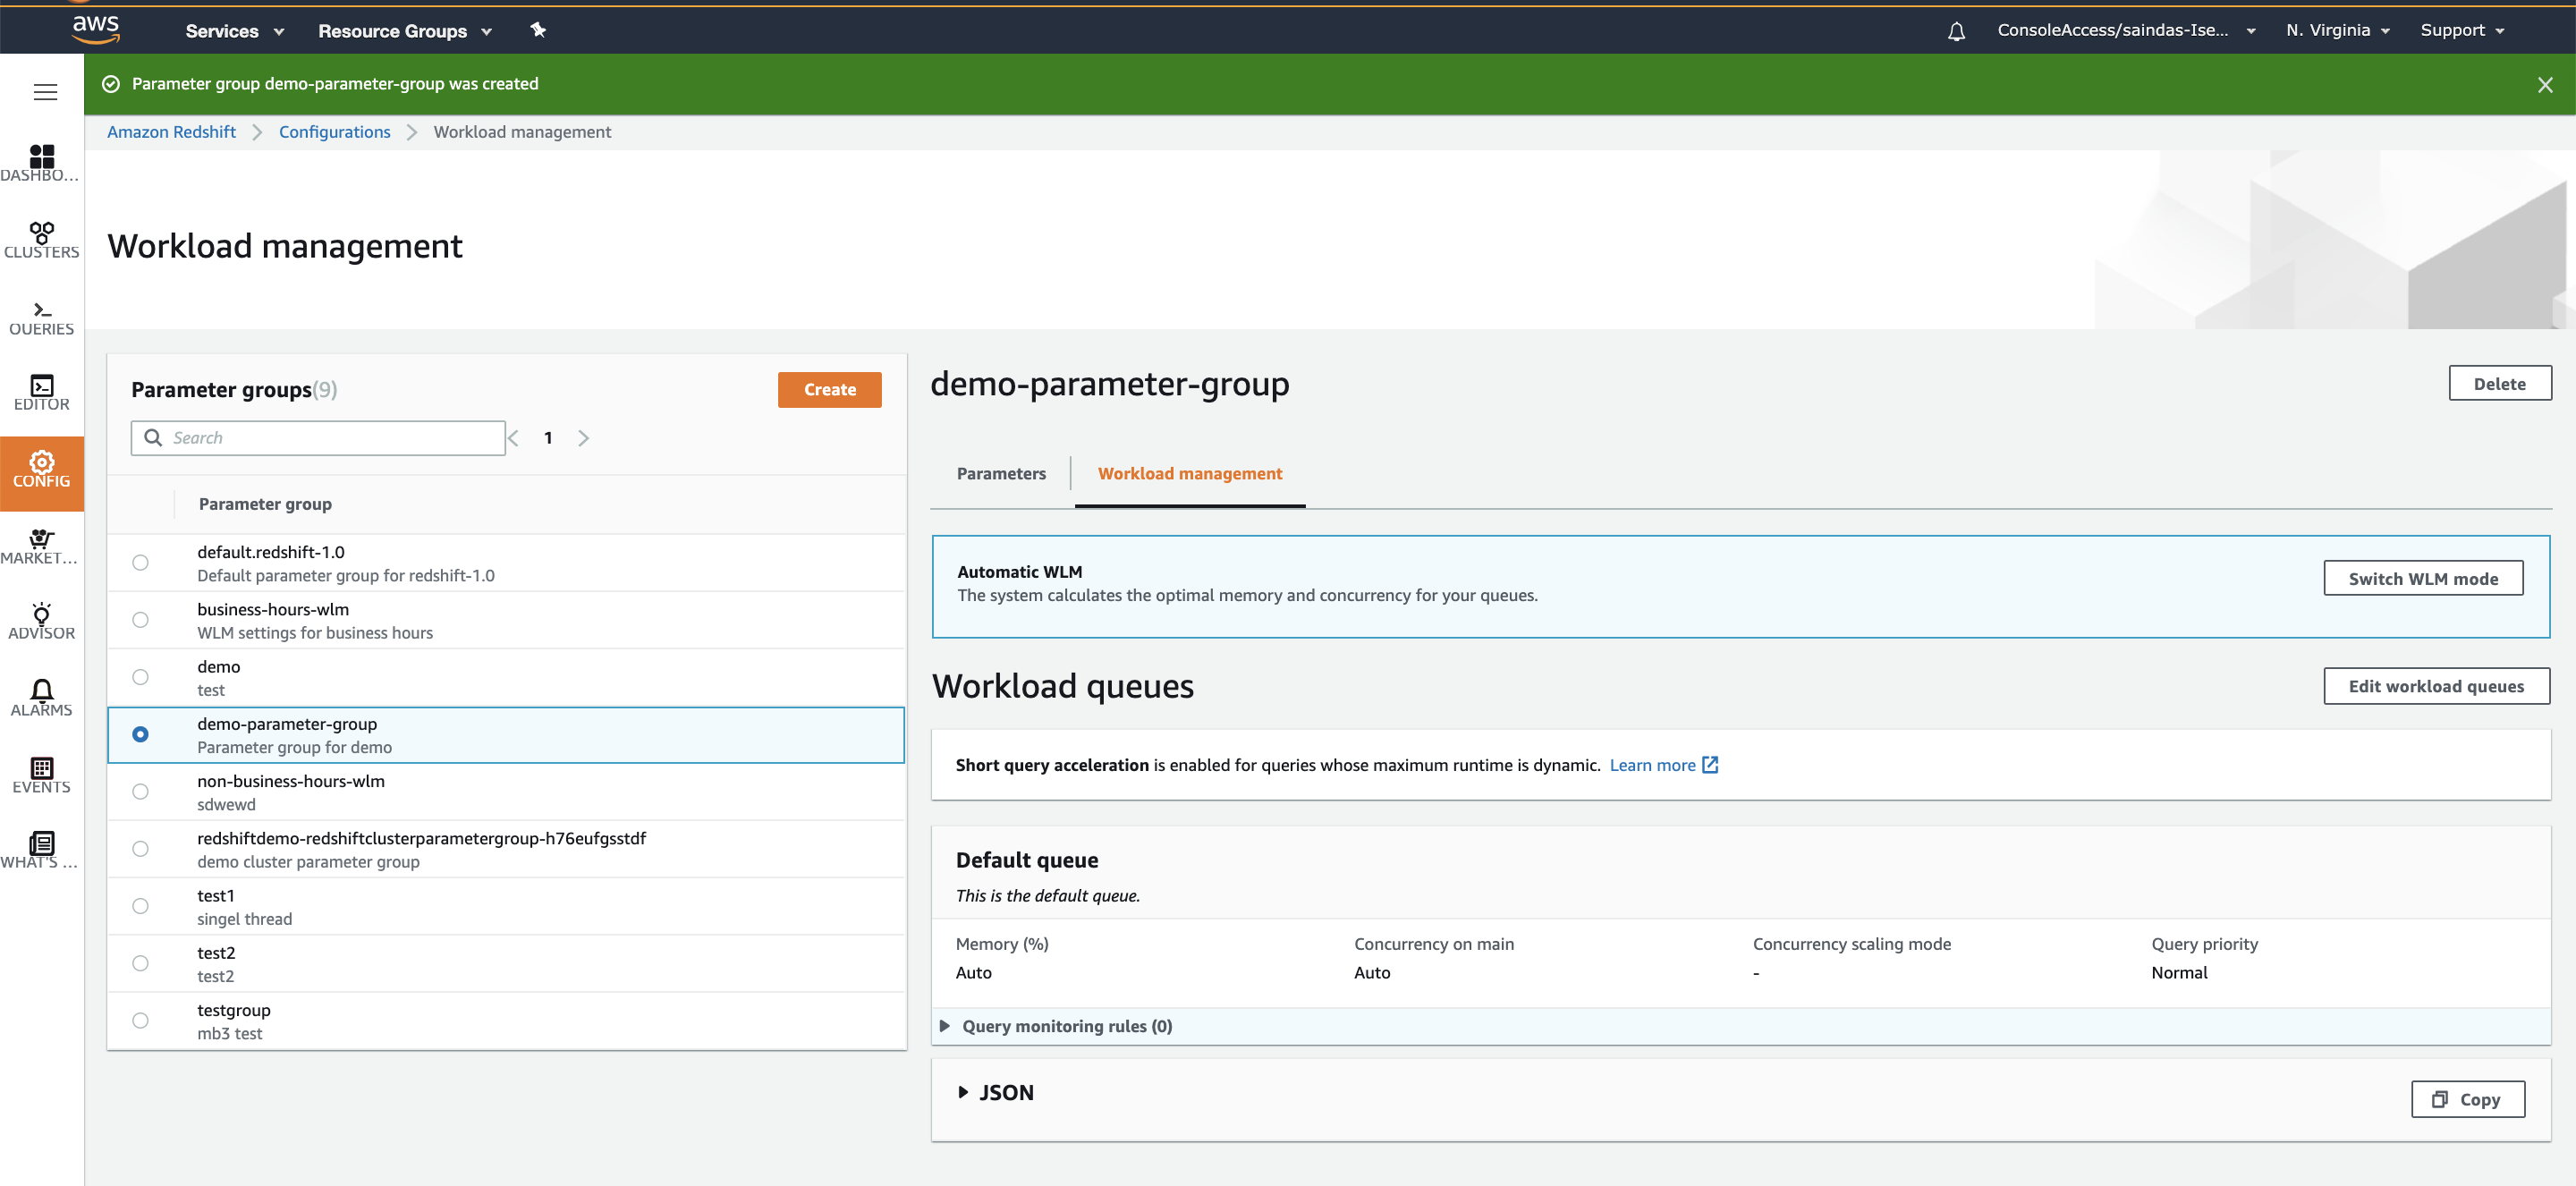Toggle the hamburger navigation menu
The width and height of the screenshot is (2576, 1186).
[x=45, y=92]
